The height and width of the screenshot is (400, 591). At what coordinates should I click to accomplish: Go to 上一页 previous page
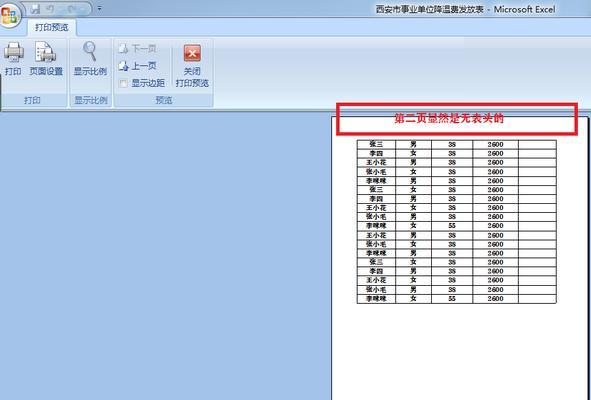click(137, 66)
